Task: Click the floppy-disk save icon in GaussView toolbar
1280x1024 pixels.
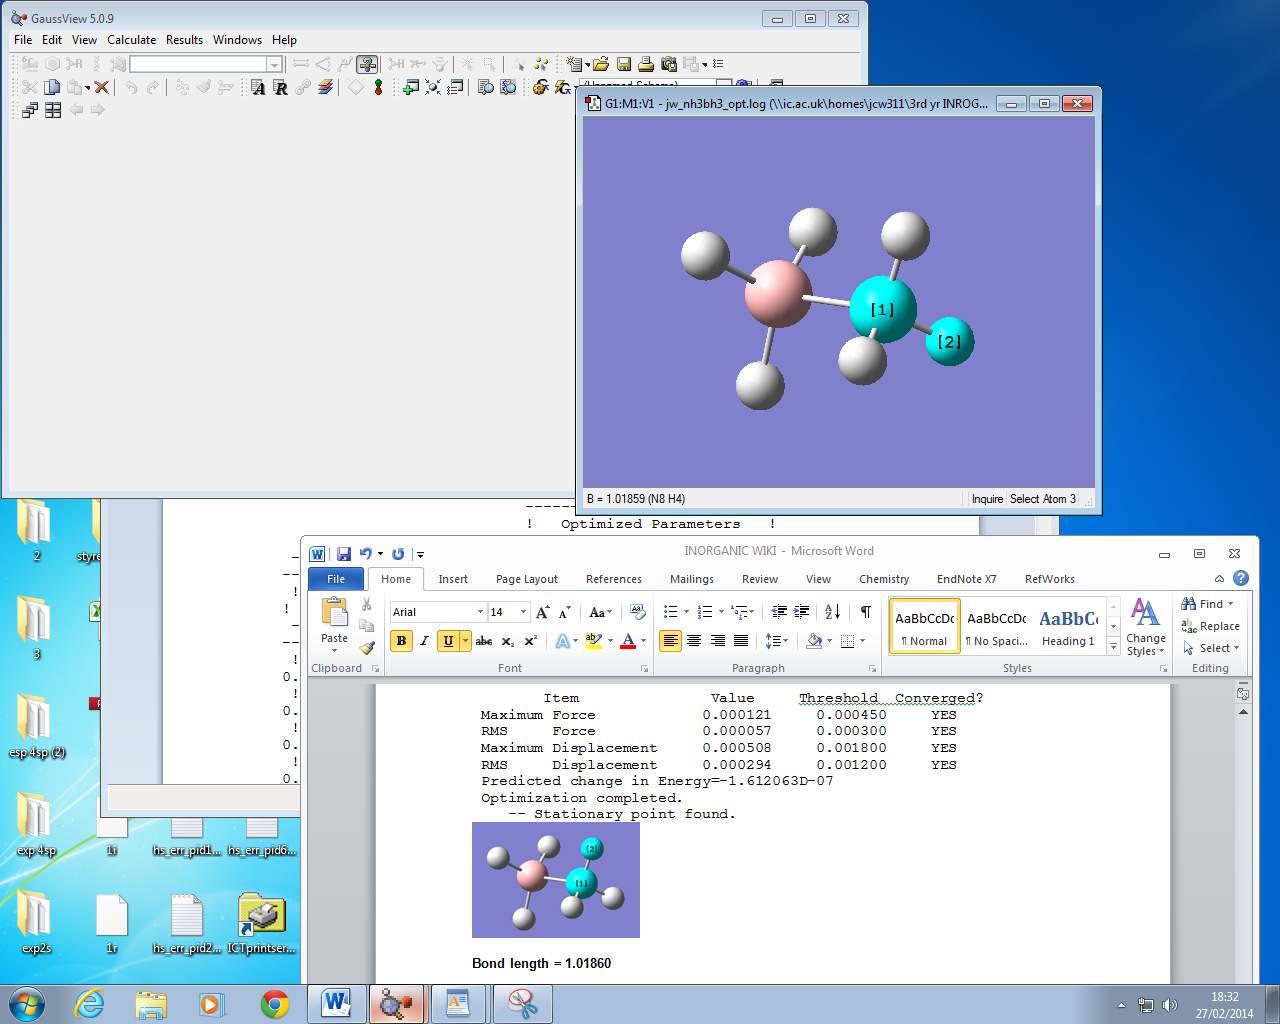Action: [x=624, y=64]
